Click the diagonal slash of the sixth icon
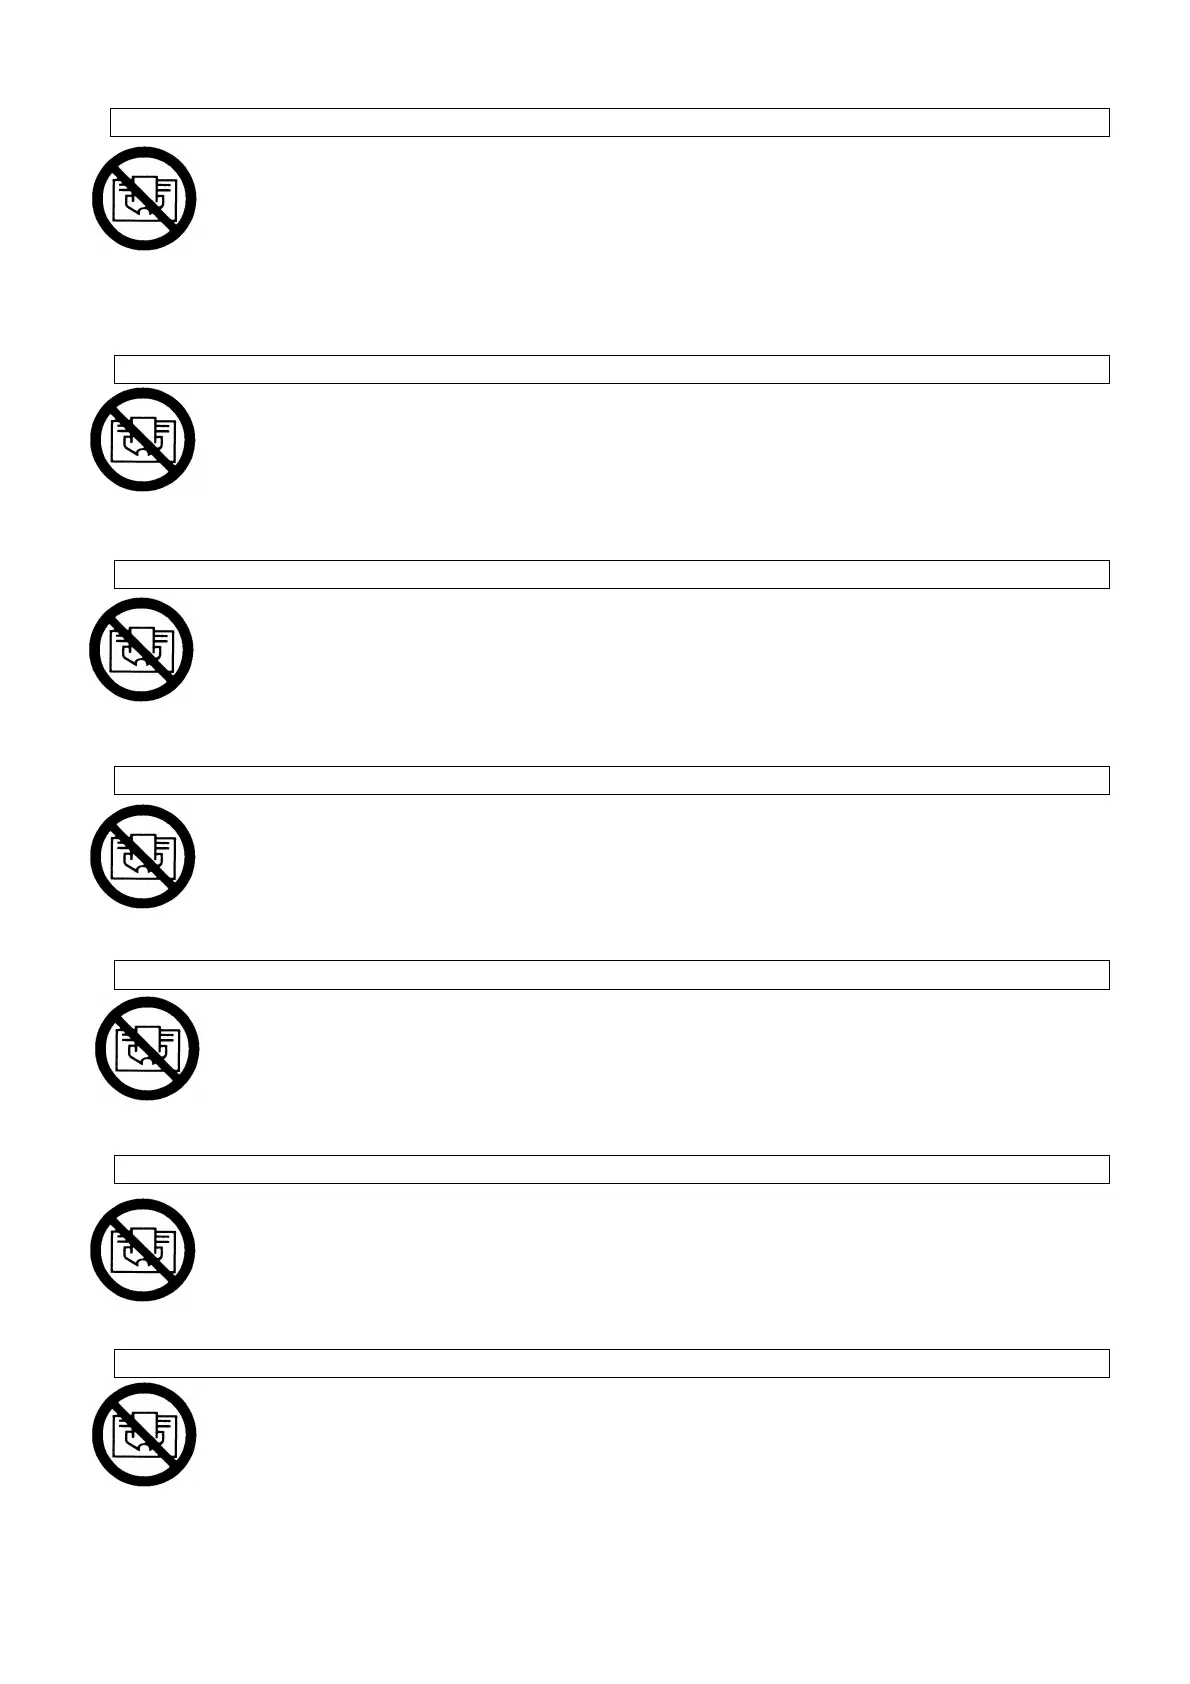The image size is (1190, 1684). pyautogui.click(x=142, y=1250)
